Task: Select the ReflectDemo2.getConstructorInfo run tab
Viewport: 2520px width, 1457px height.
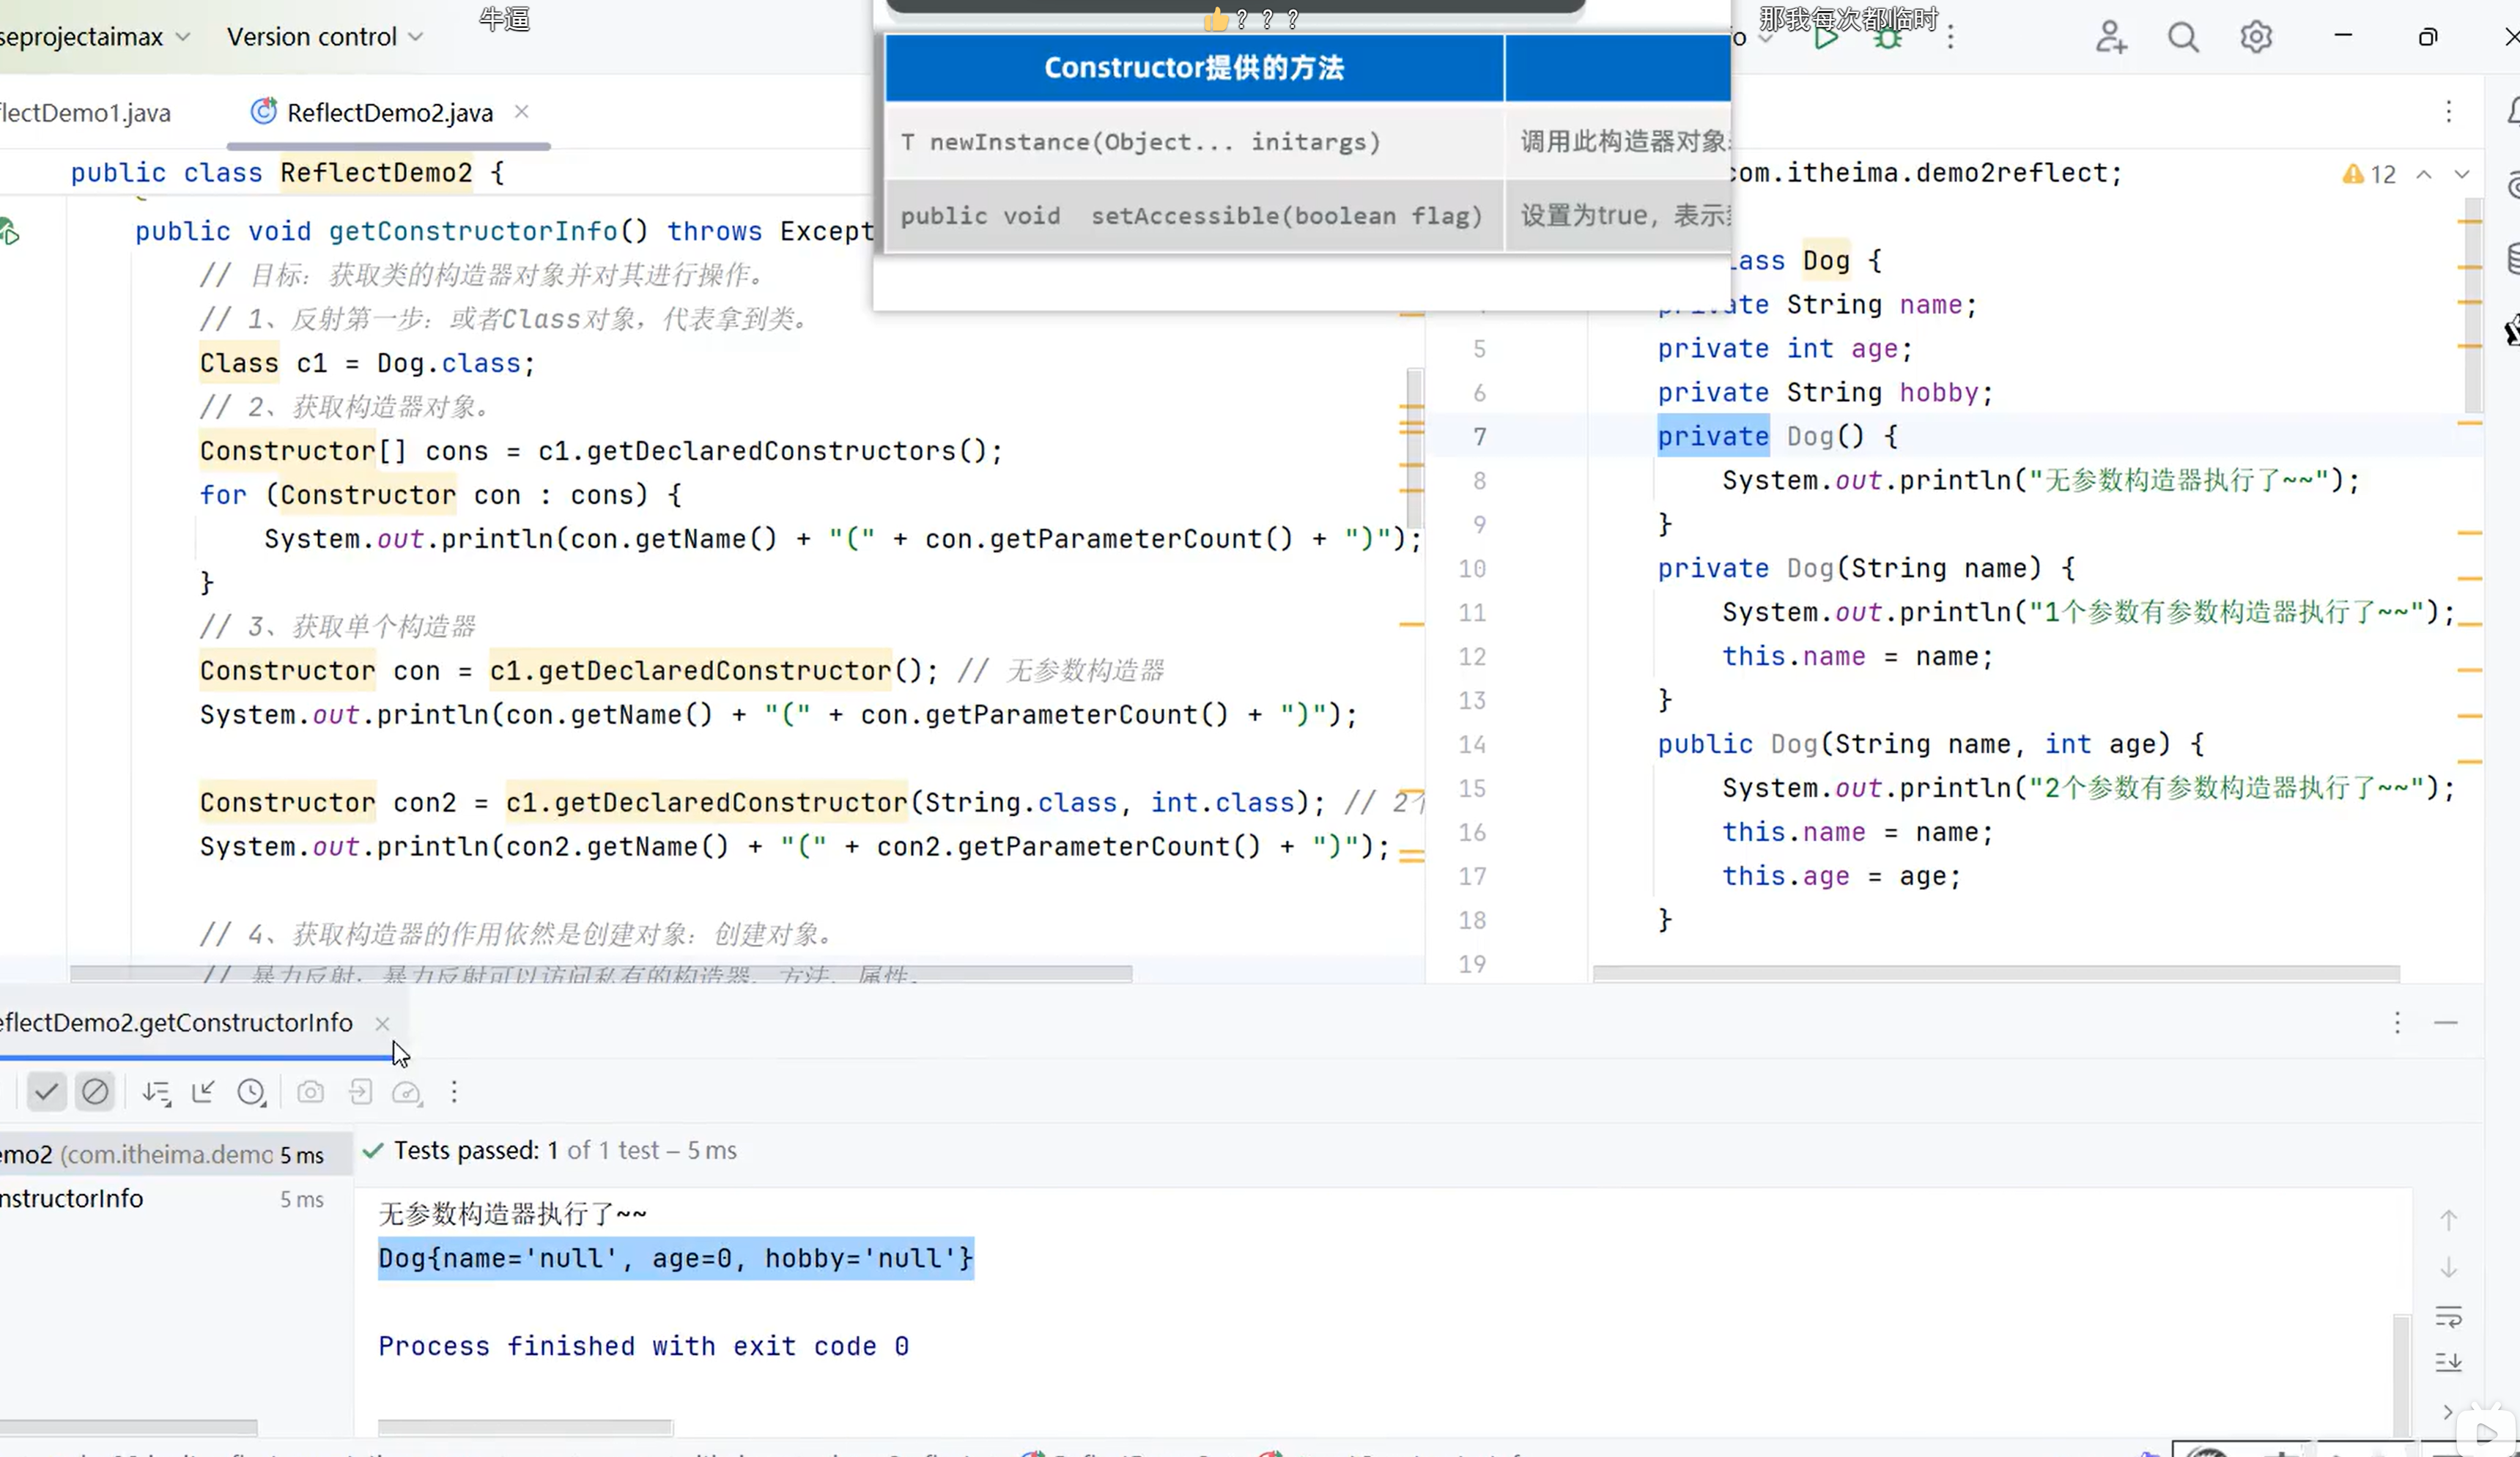Action: (176, 1022)
